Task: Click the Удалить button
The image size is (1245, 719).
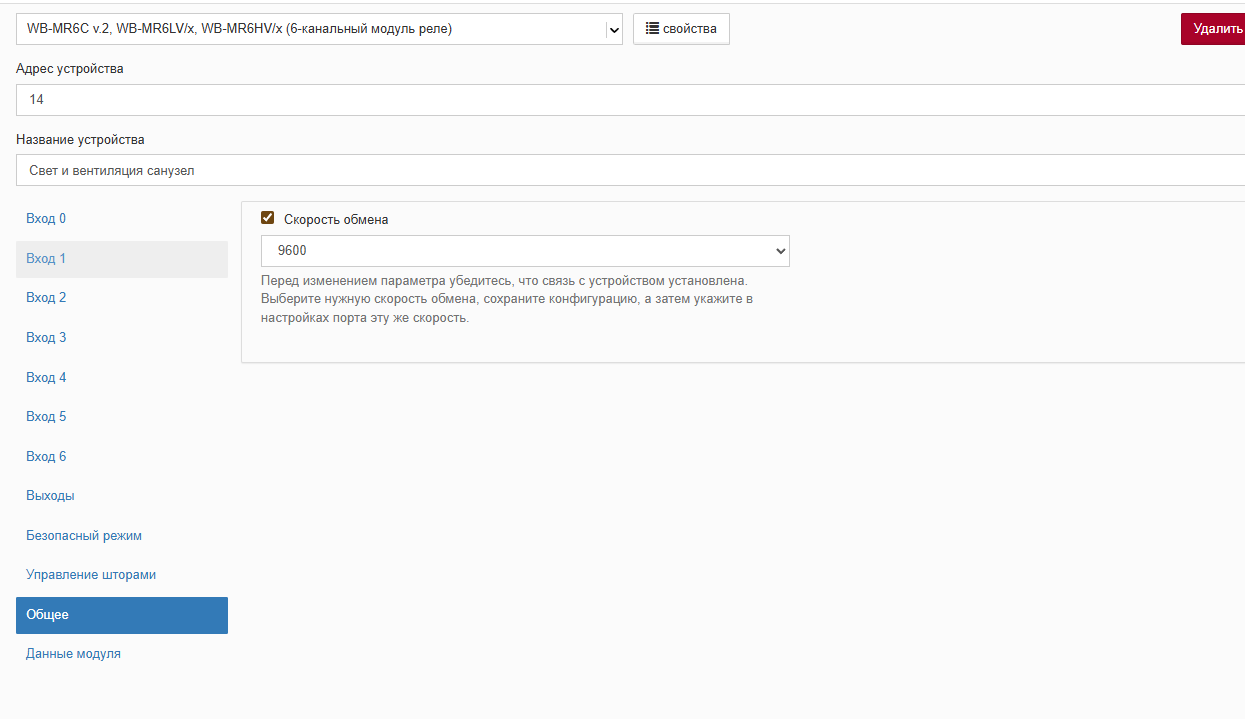Action: pos(1216,29)
